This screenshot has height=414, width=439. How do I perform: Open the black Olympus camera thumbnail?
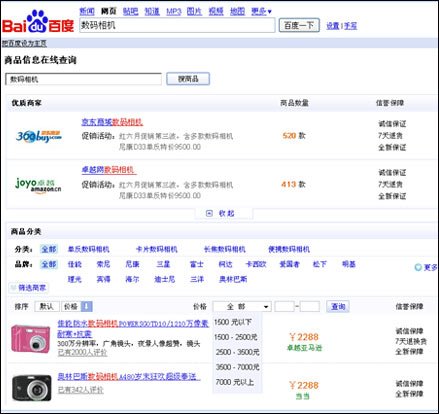(32, 387)
